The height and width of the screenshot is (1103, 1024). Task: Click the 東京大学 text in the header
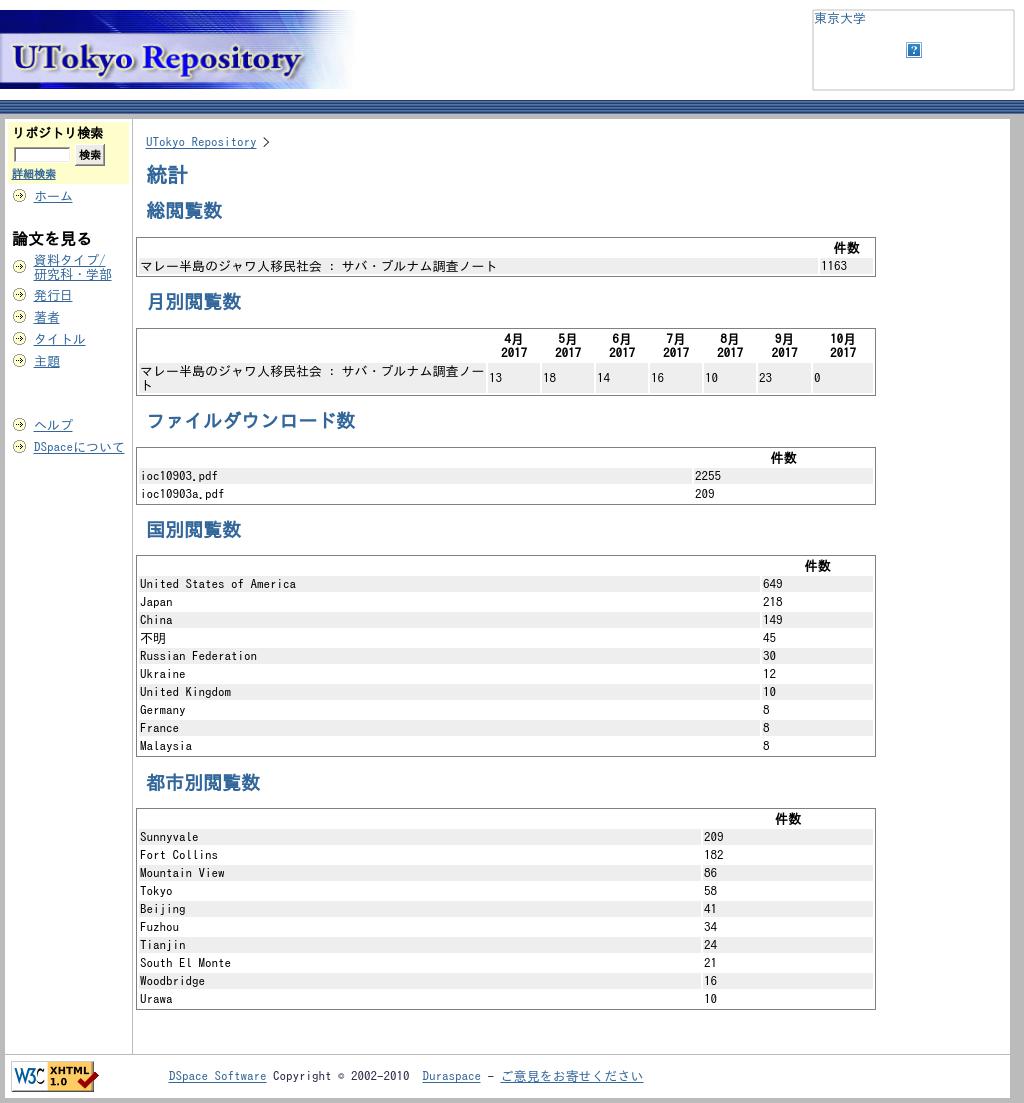click(840, 18)
